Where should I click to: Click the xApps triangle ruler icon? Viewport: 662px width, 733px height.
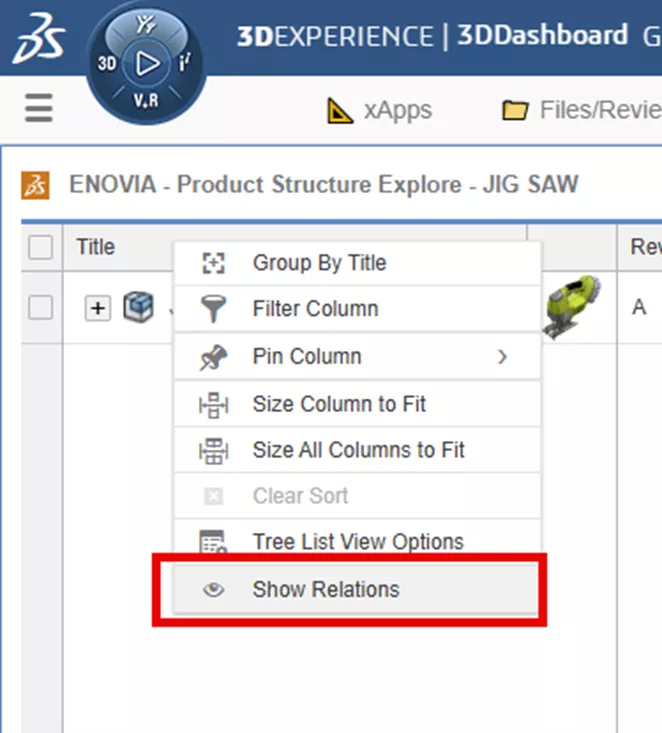[341, 110]
